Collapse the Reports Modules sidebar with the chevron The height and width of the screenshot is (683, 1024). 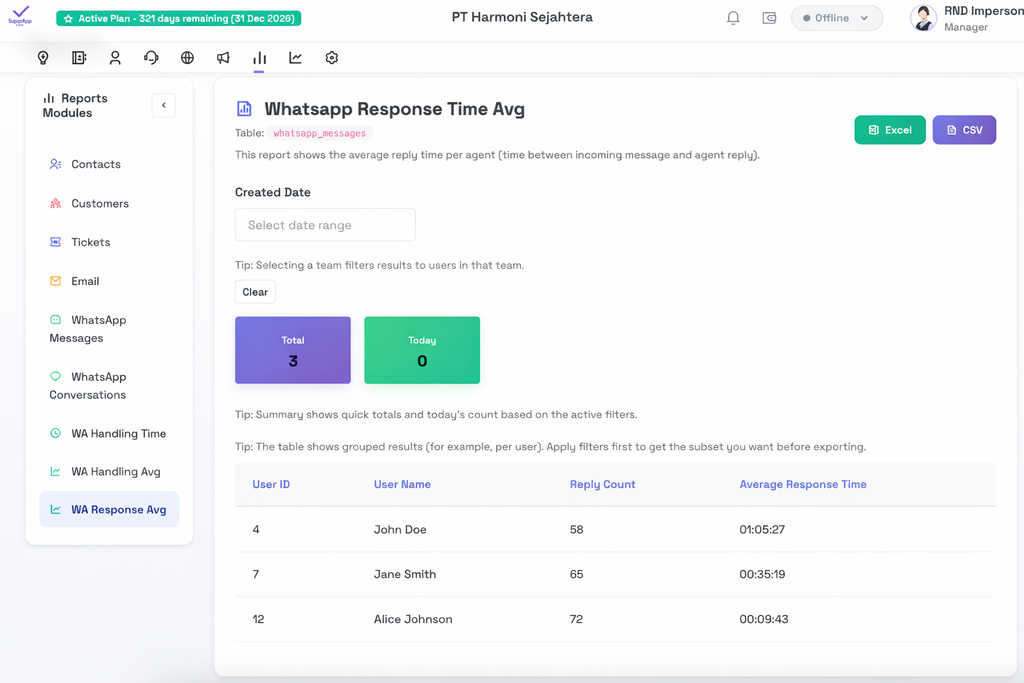click(x=163, y=105)
